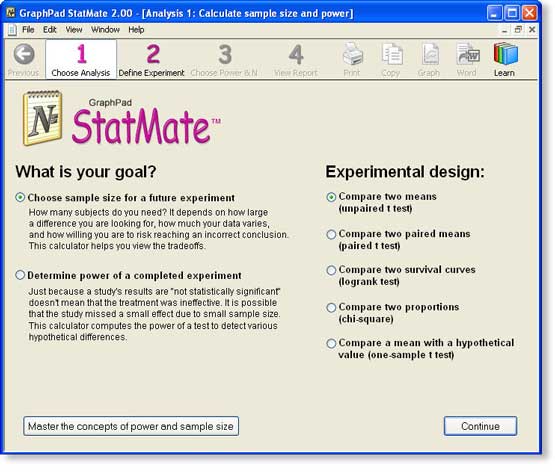Click the Word export icon
Screen dimensions: 555x472
tap(468, 54)
